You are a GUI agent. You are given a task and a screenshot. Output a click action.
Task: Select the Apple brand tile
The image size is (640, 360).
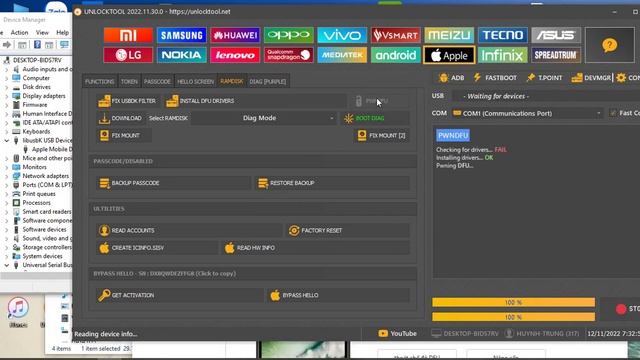click(x=449, y=55)
